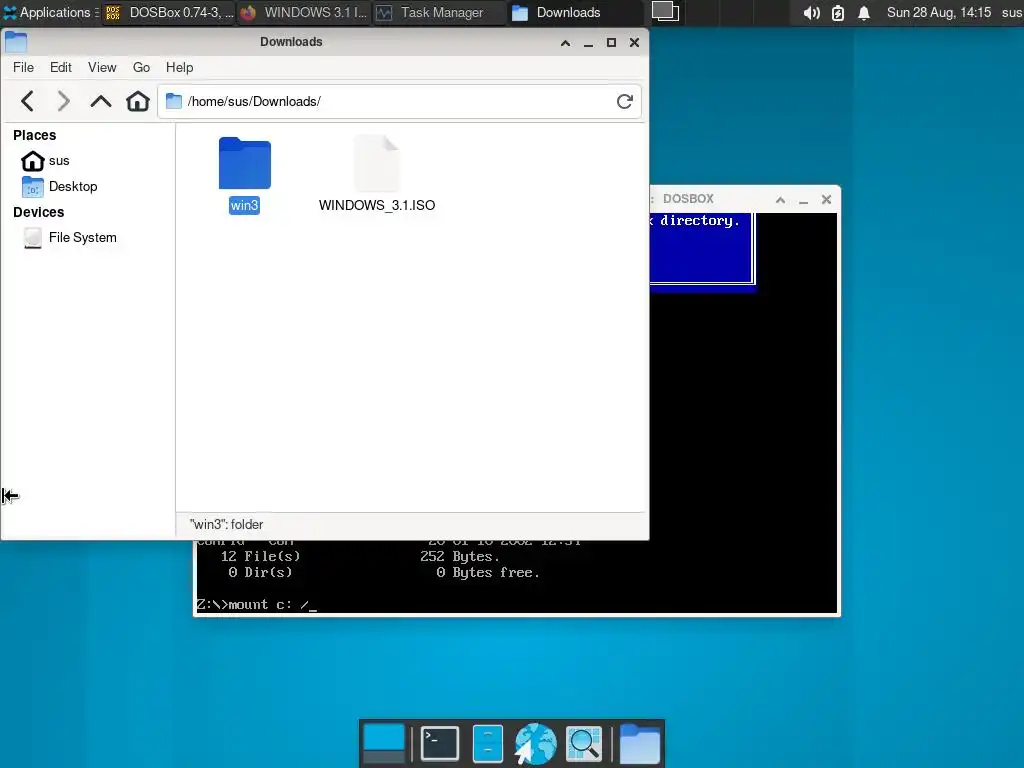Launch file manager cabinet icon in dock
Image resolution: width=1024 pixels, height=768 pixels.
coord(487,743)
